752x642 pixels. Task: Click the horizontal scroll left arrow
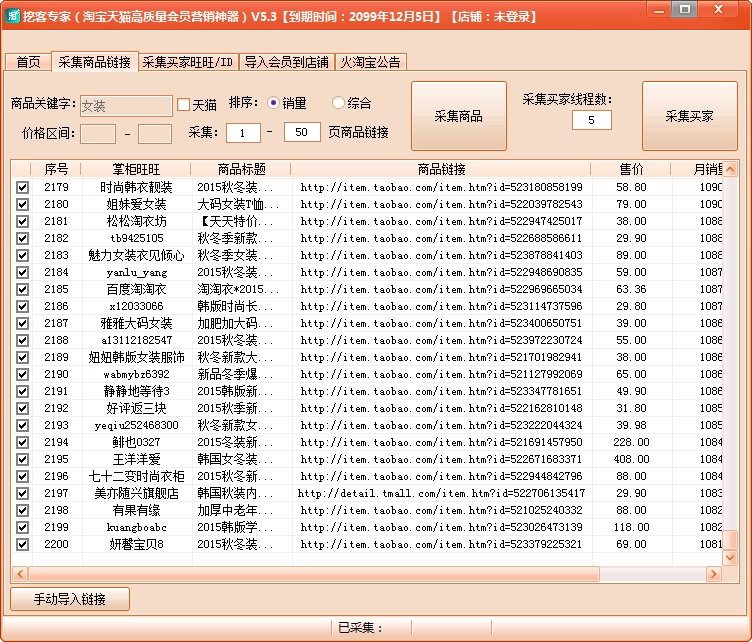click(x=20, y=573)
